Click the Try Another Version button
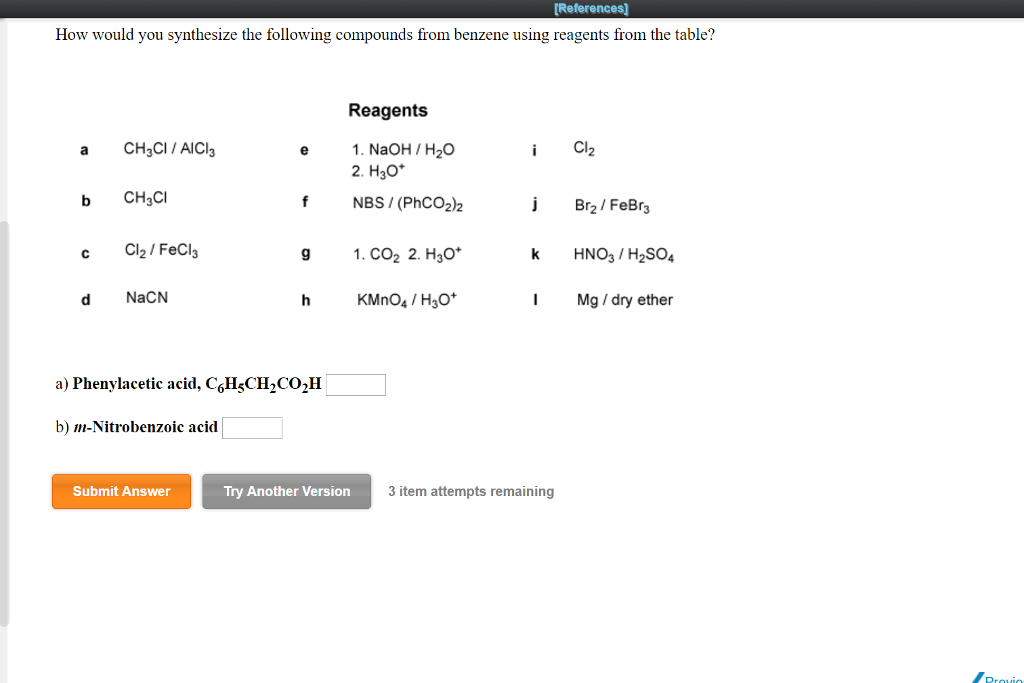Viewport: 1024px width, 683px height. point(286,491)
